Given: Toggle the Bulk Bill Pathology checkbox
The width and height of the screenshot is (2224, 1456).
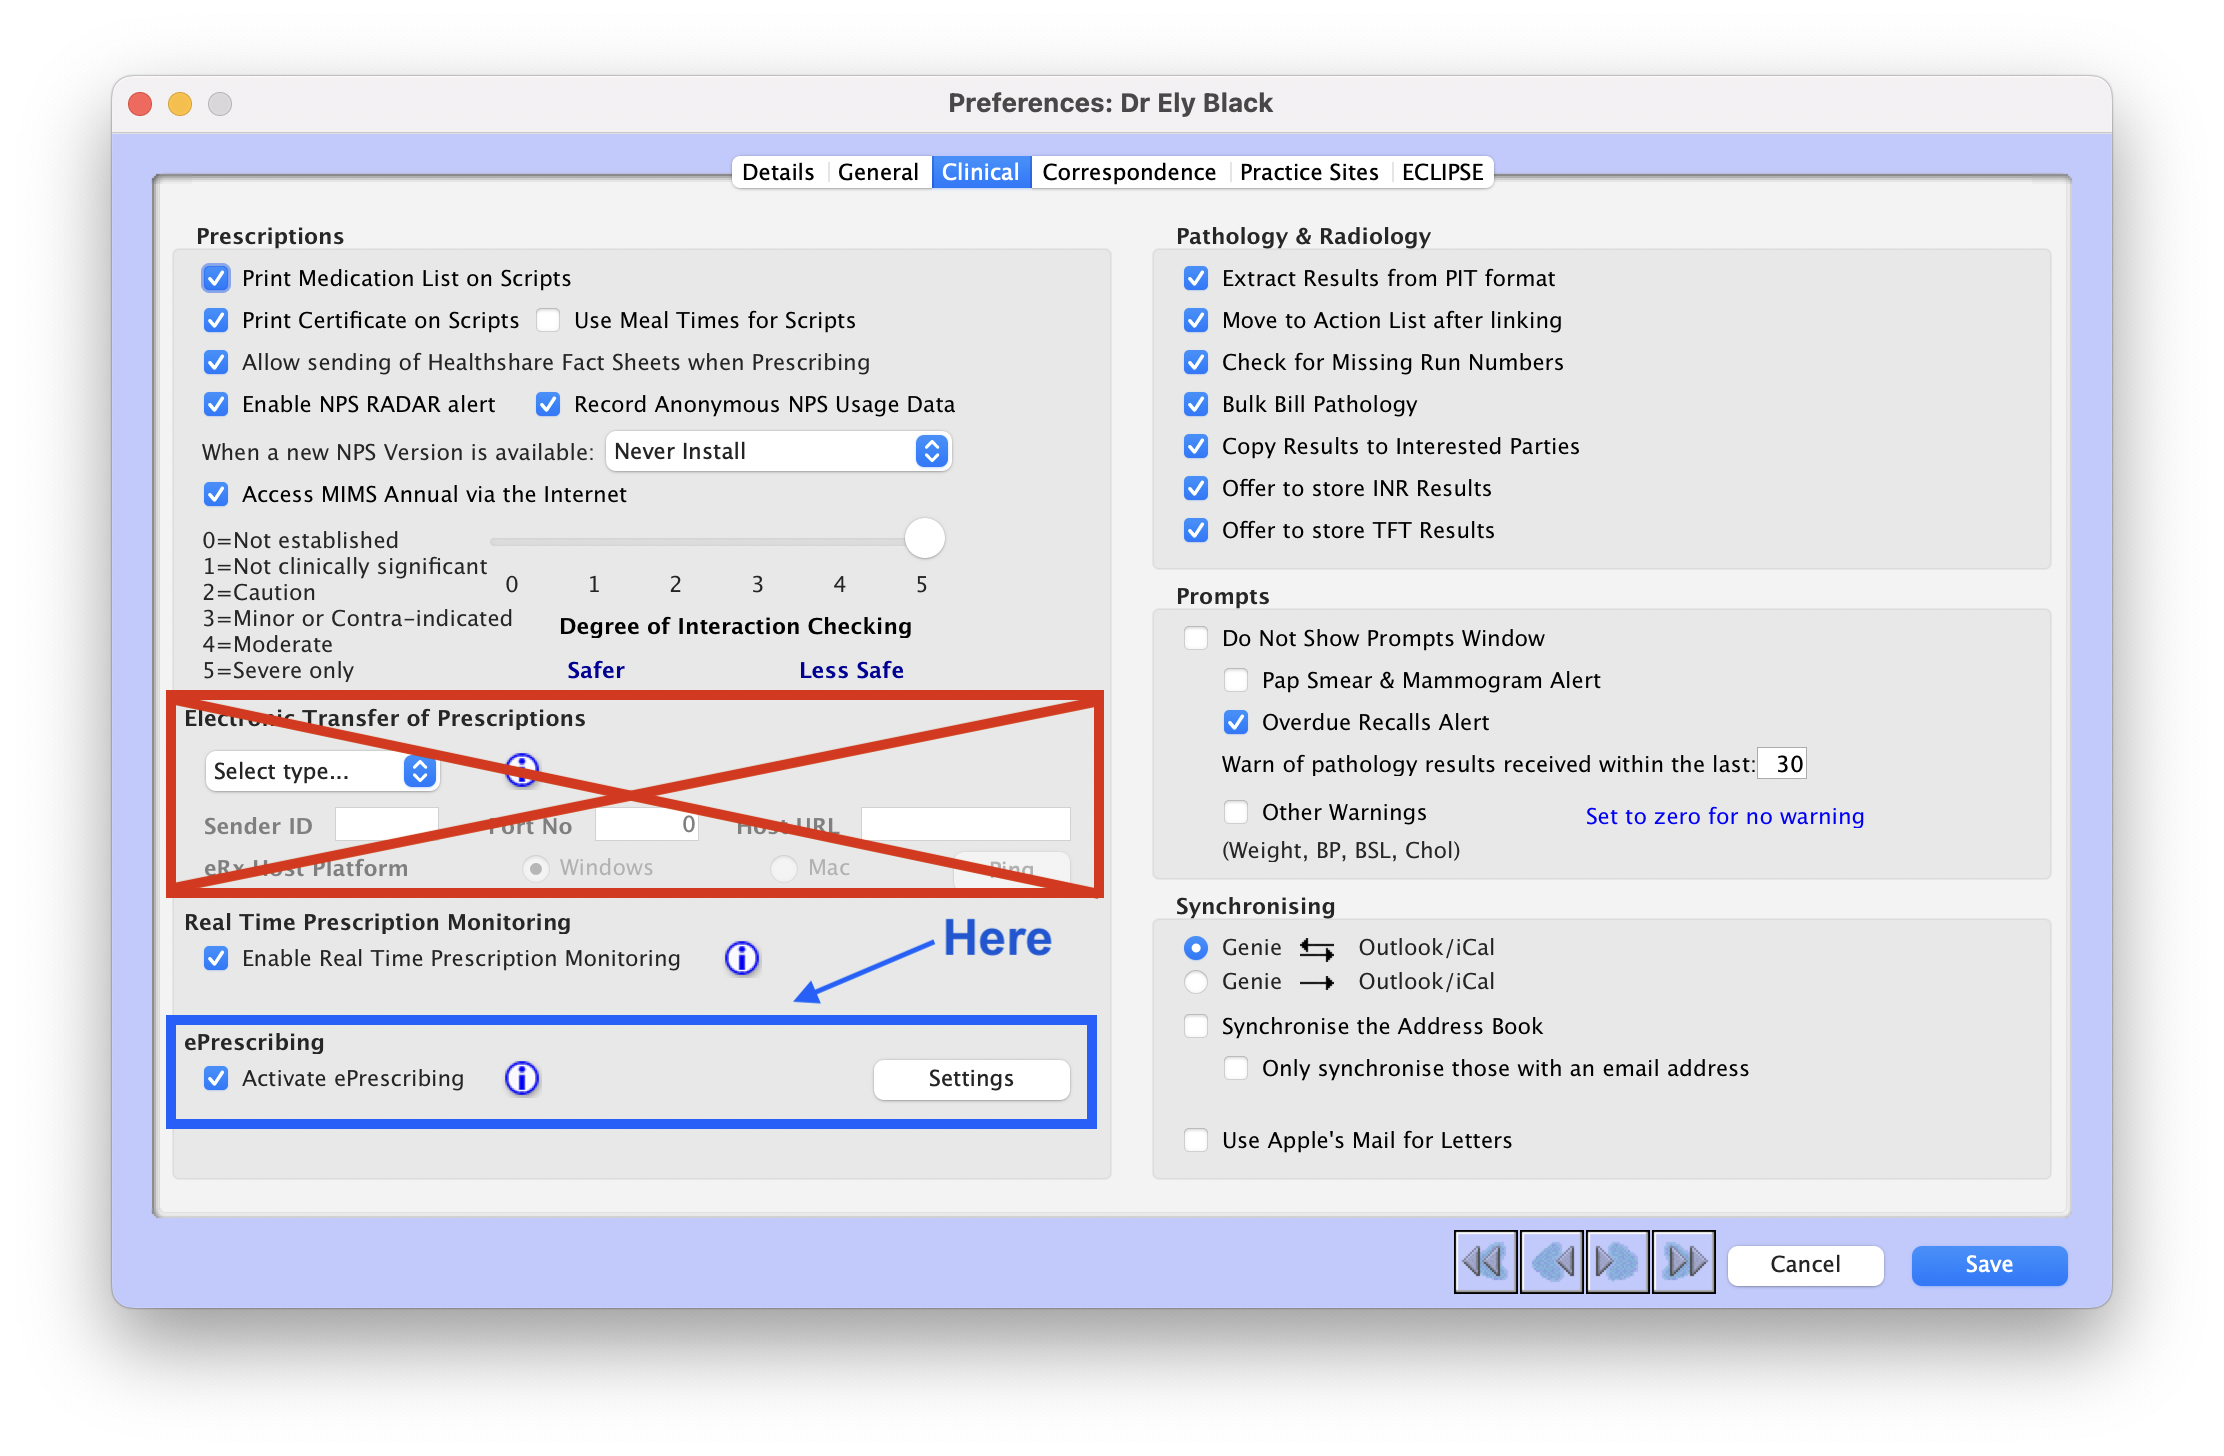Looking at the screenshot, I should 1196,404.
